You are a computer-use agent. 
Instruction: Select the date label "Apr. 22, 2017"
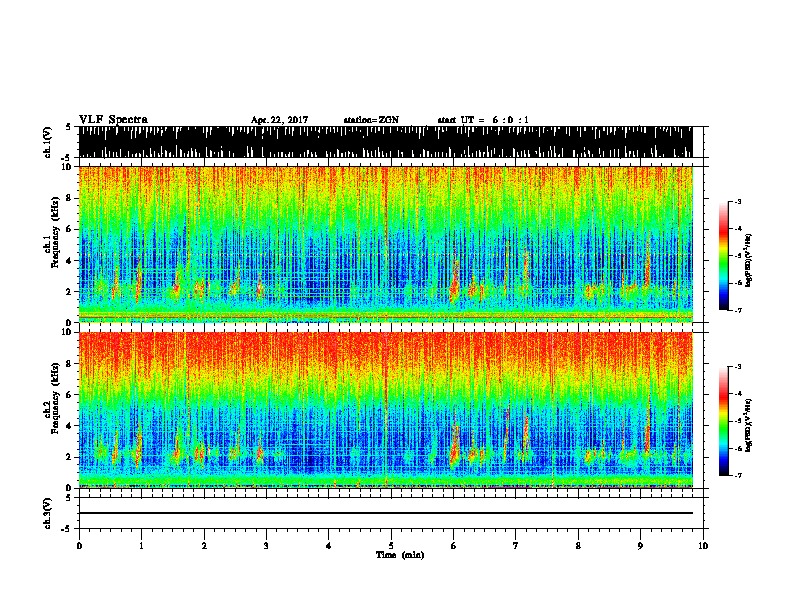279,120
